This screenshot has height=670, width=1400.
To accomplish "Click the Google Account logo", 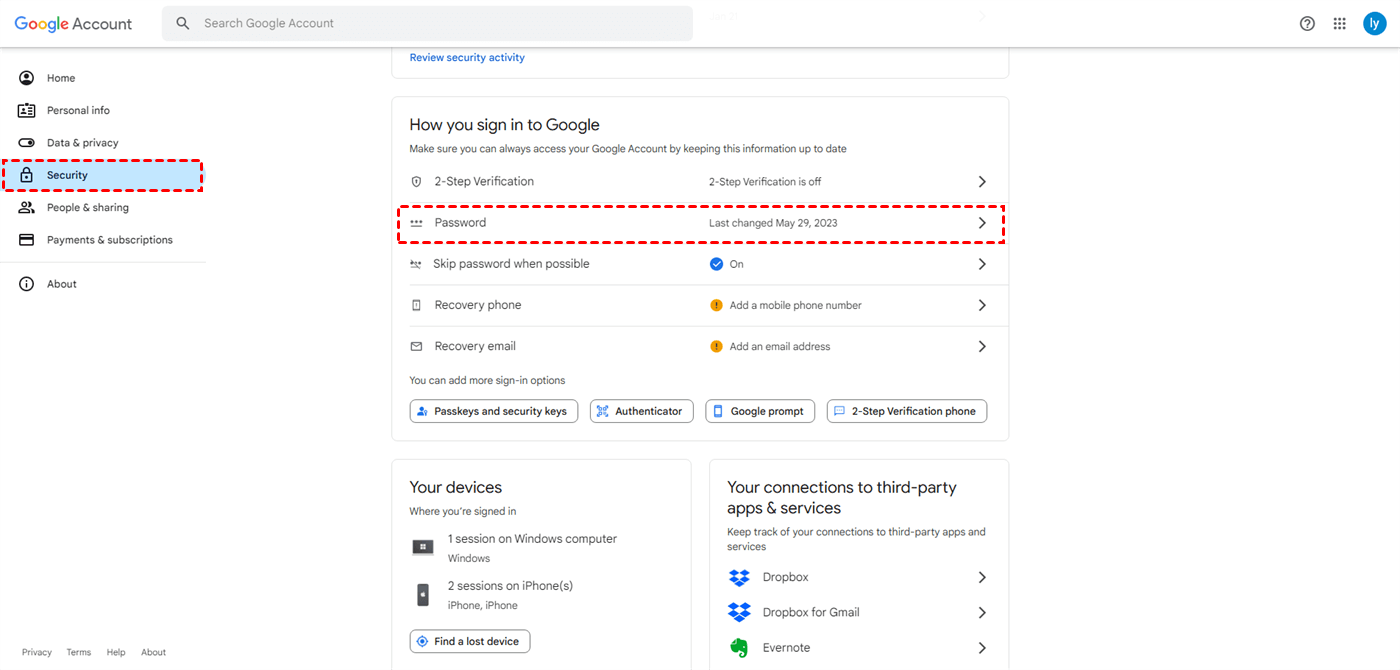I will pos(73,24).
